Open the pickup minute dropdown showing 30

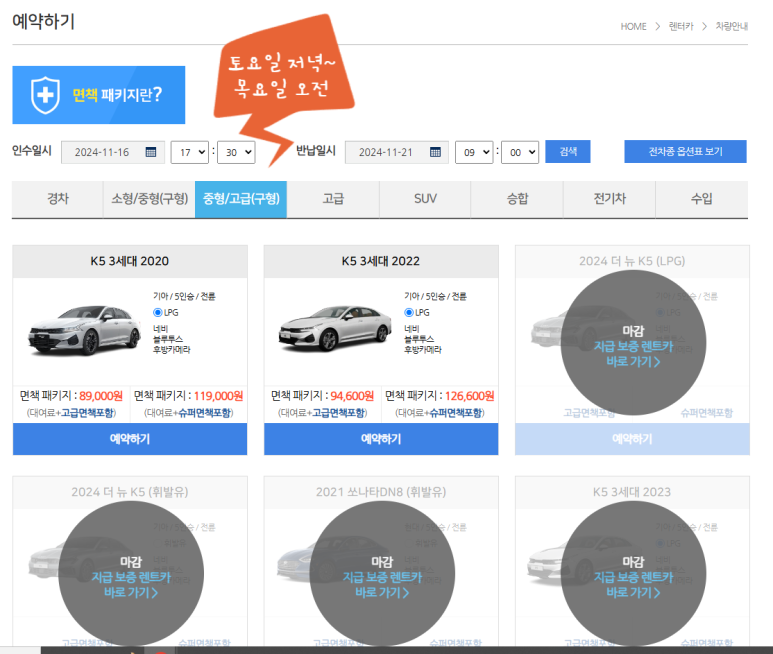236,152
